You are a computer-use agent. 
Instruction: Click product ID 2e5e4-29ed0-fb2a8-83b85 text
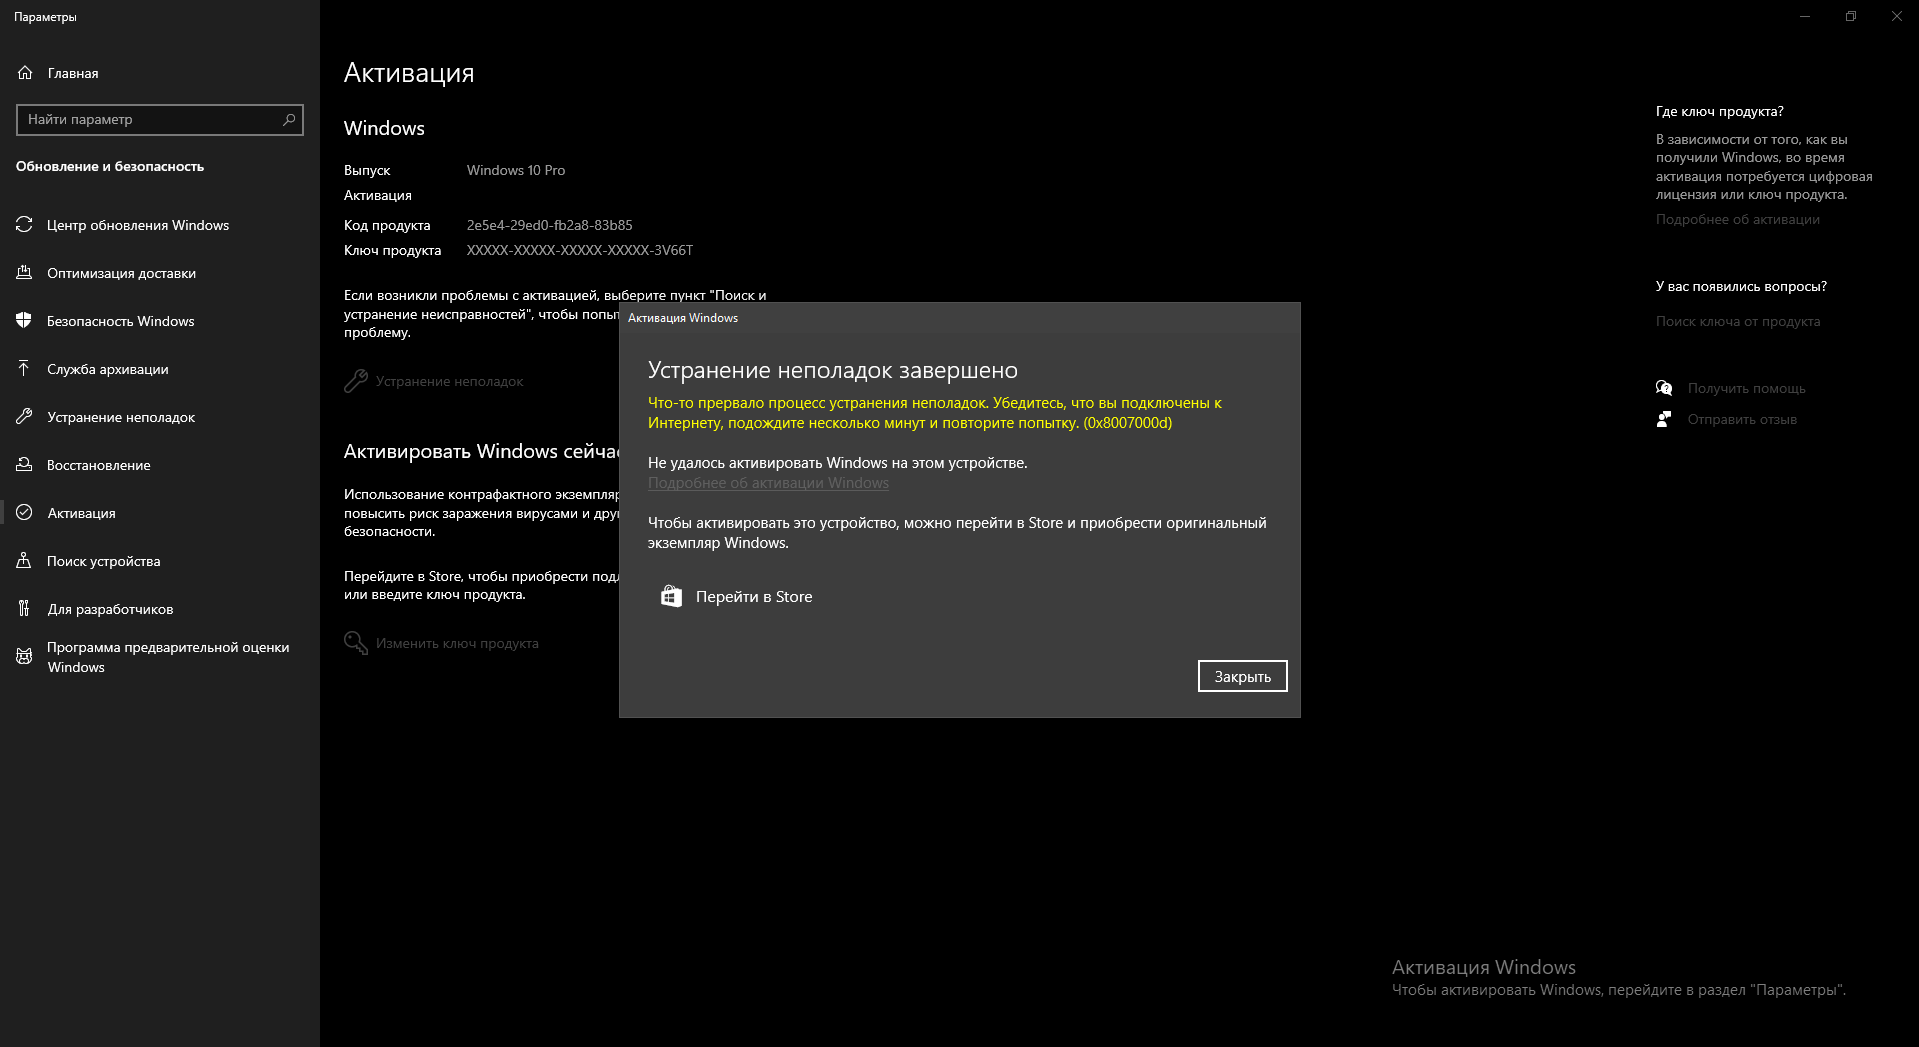click(x=549, y=225)
